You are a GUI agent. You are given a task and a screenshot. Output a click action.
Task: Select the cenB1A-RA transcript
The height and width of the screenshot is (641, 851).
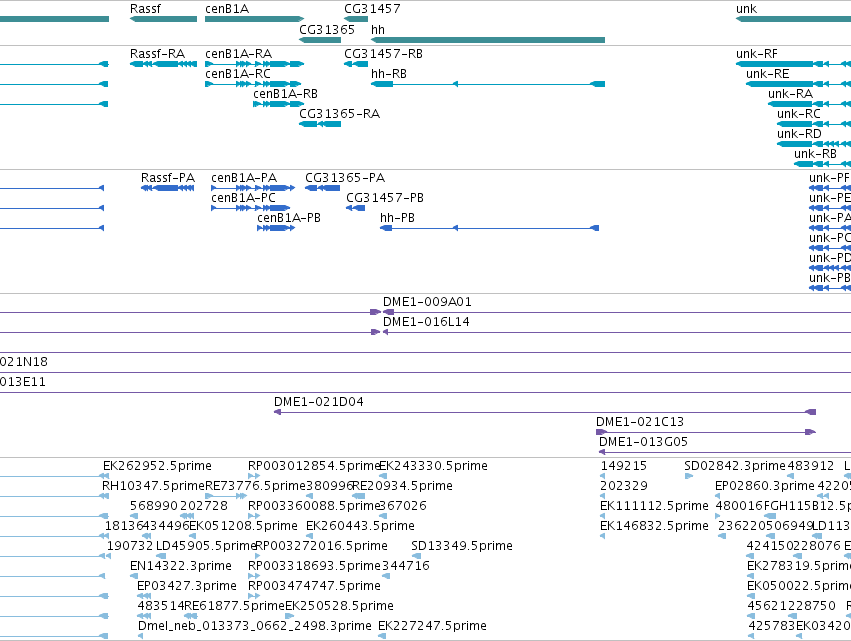(254, 64)
